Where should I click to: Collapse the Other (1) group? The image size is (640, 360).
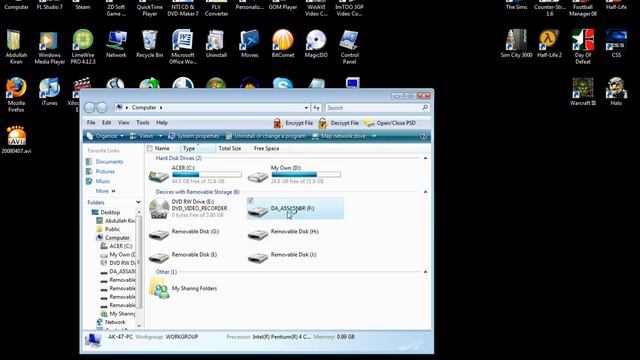pos(425,272)
